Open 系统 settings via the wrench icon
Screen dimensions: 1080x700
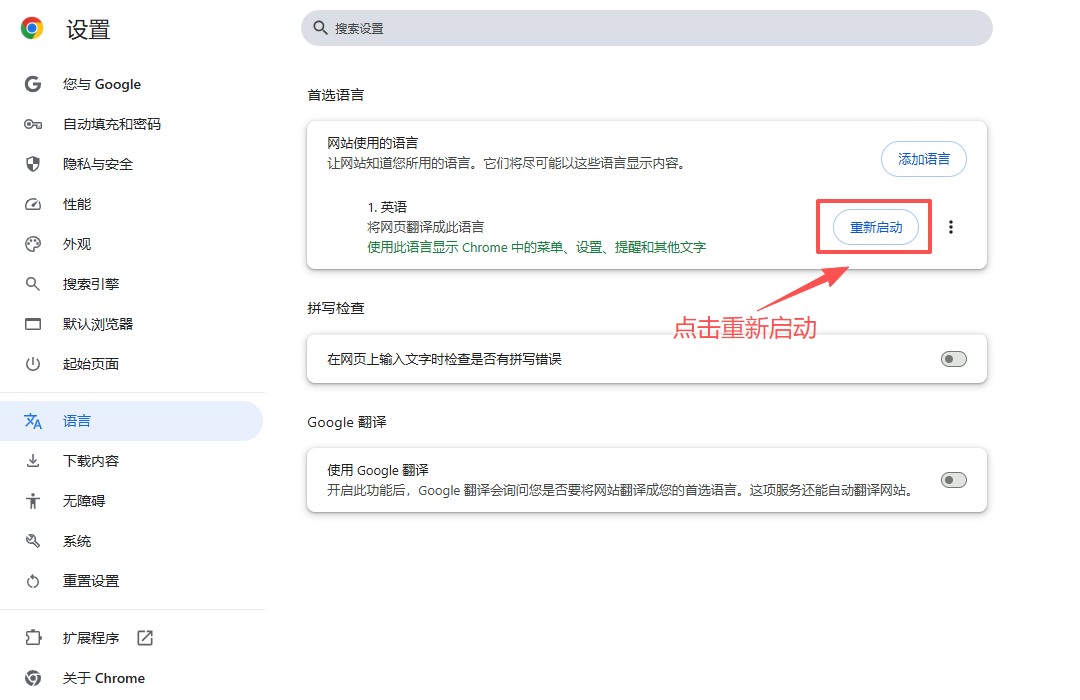31,540
